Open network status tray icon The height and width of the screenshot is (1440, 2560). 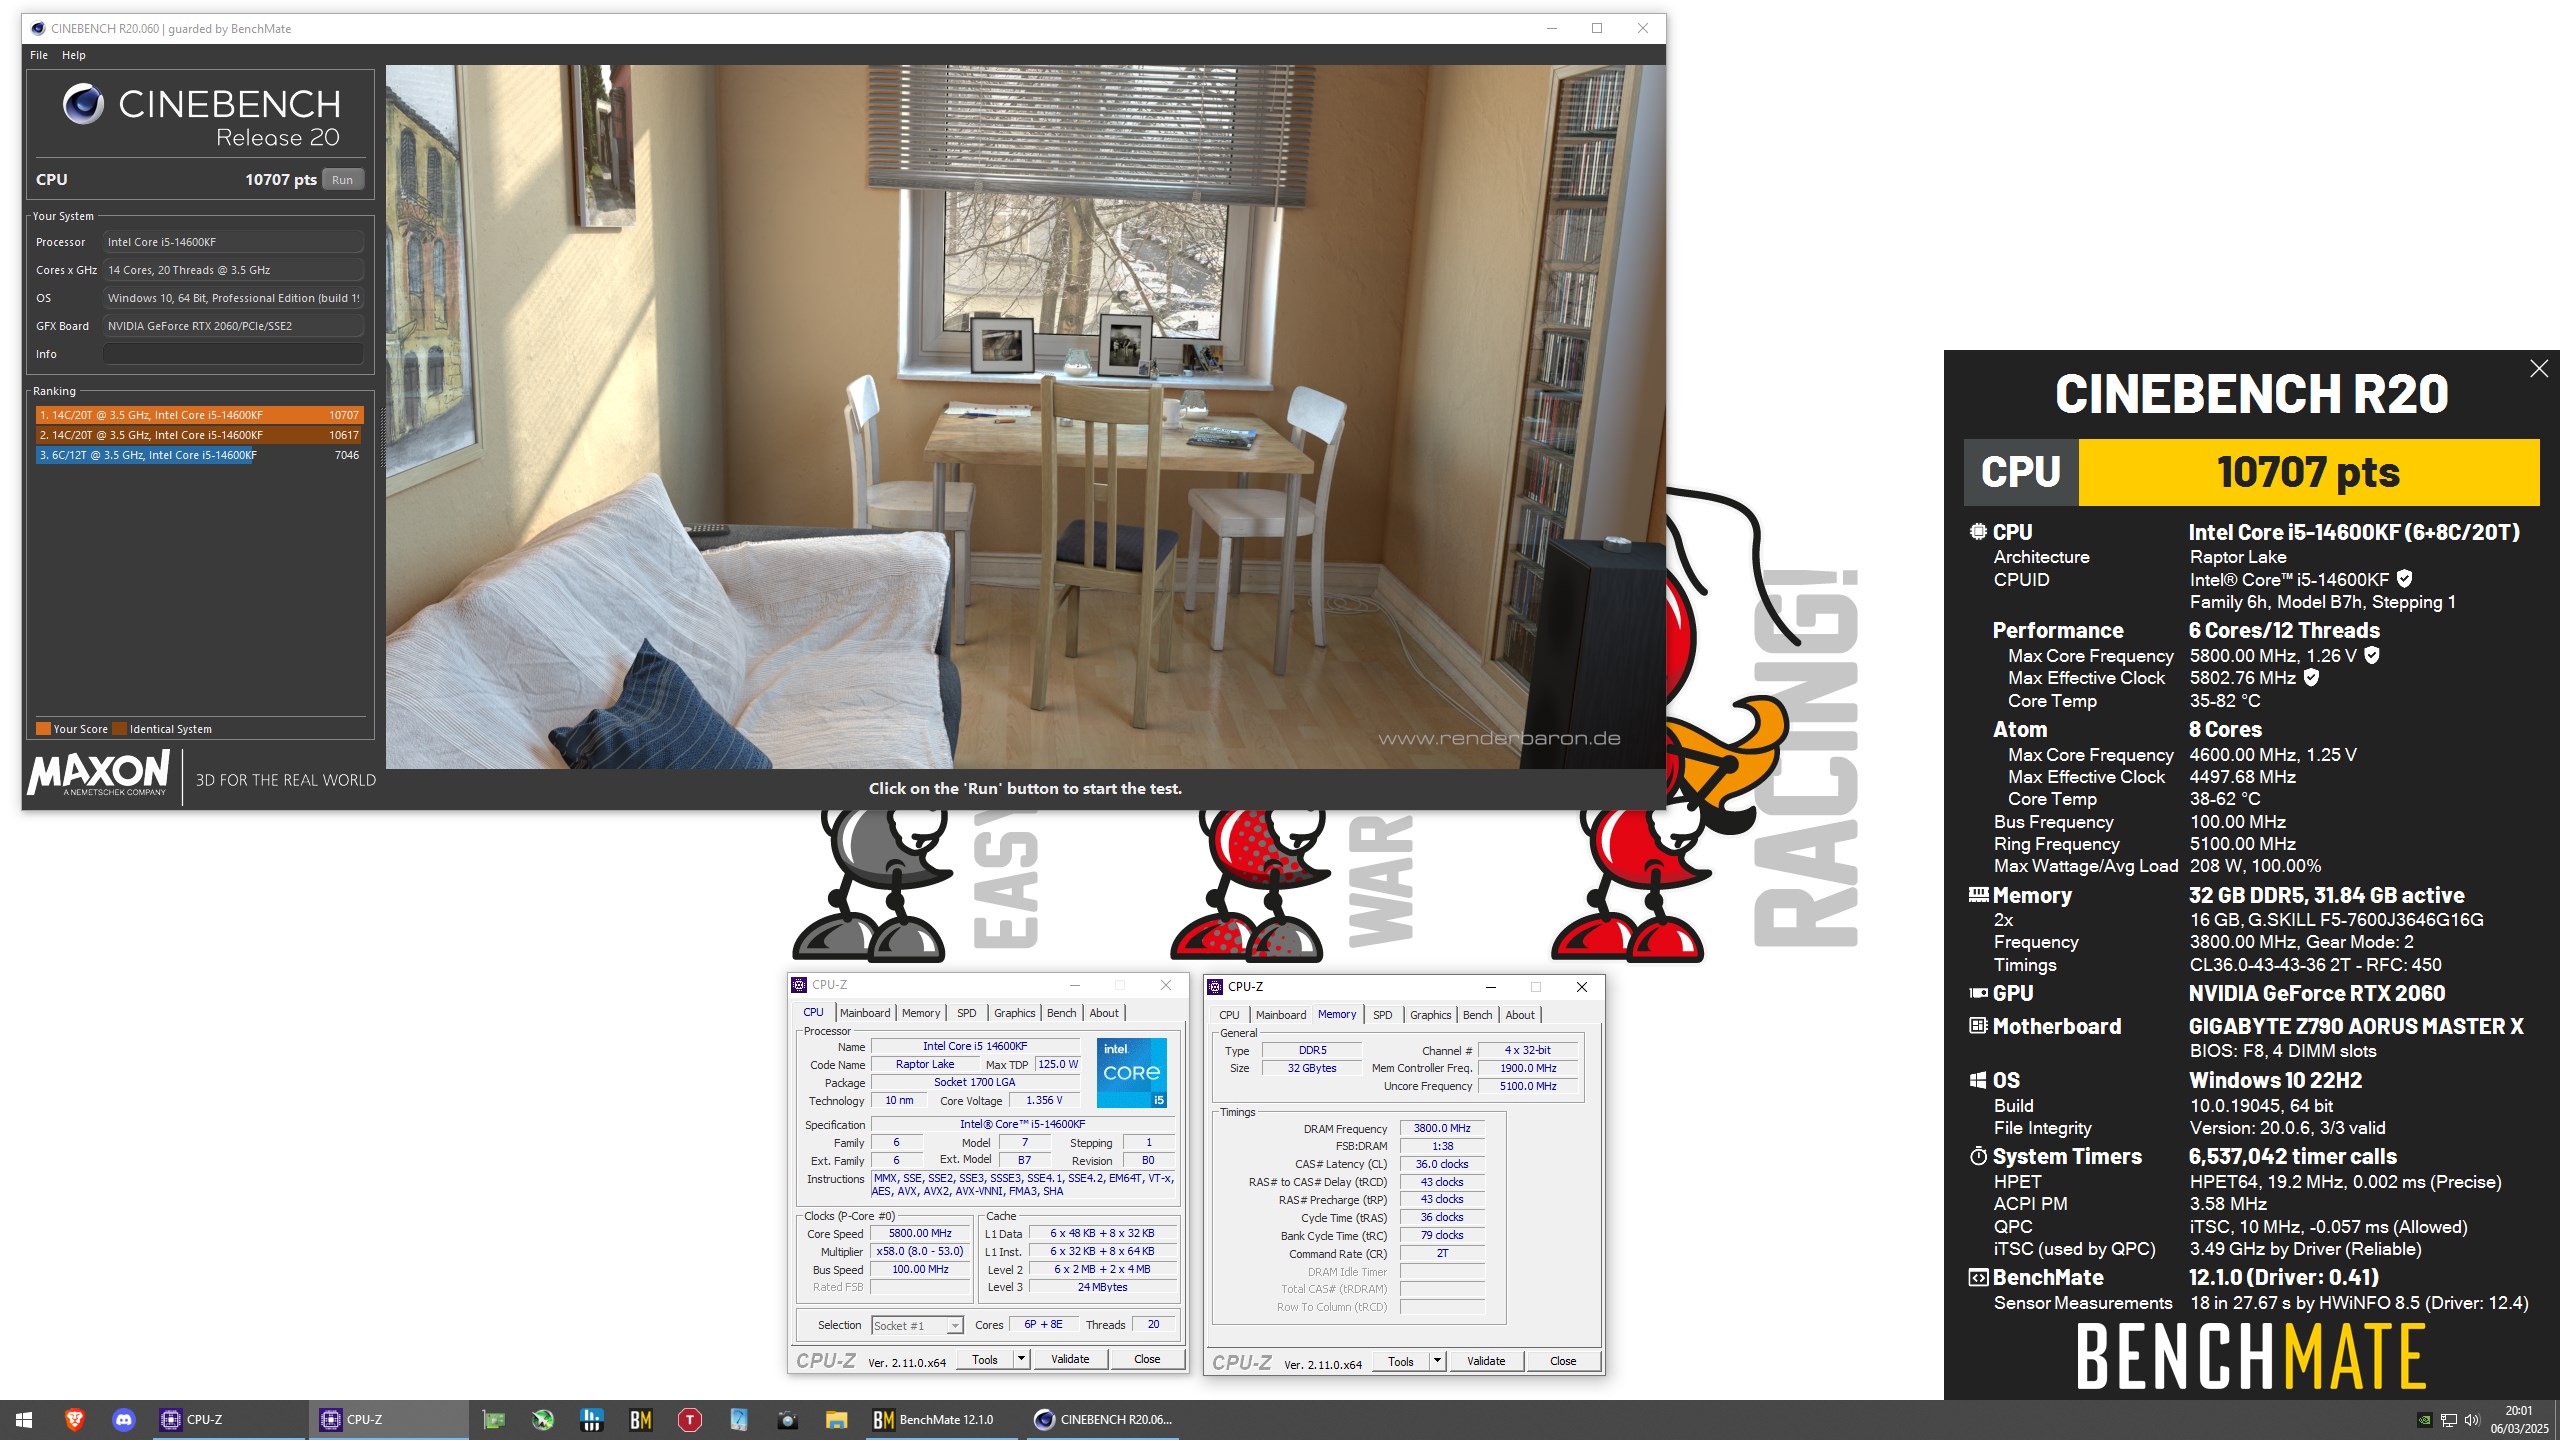click(2449, 1419)
